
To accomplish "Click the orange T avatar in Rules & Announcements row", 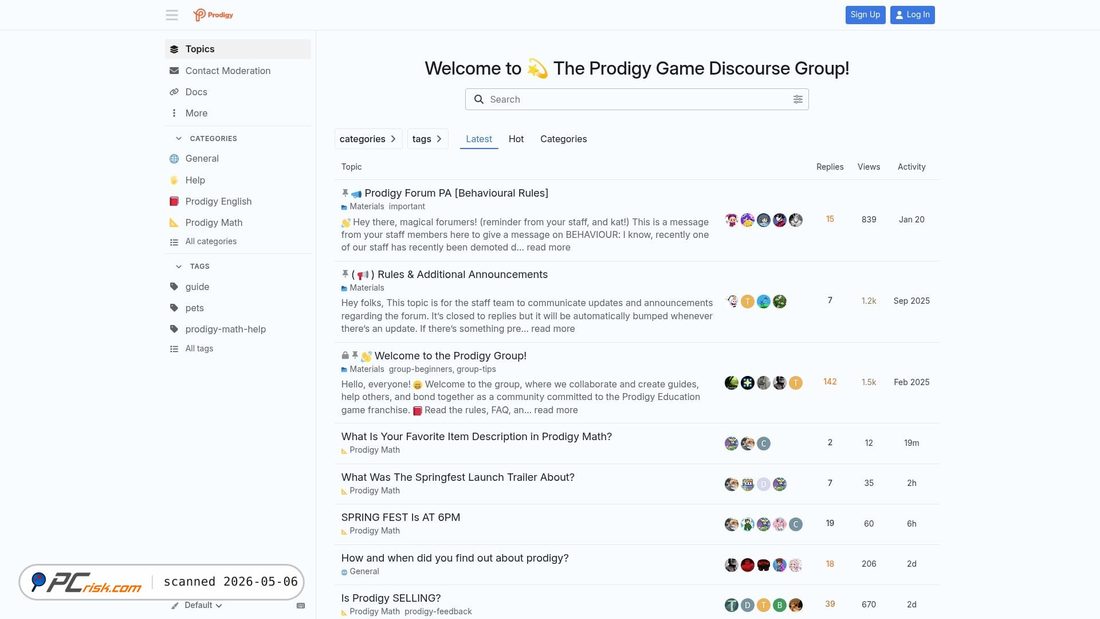I will tap(748, 301).
